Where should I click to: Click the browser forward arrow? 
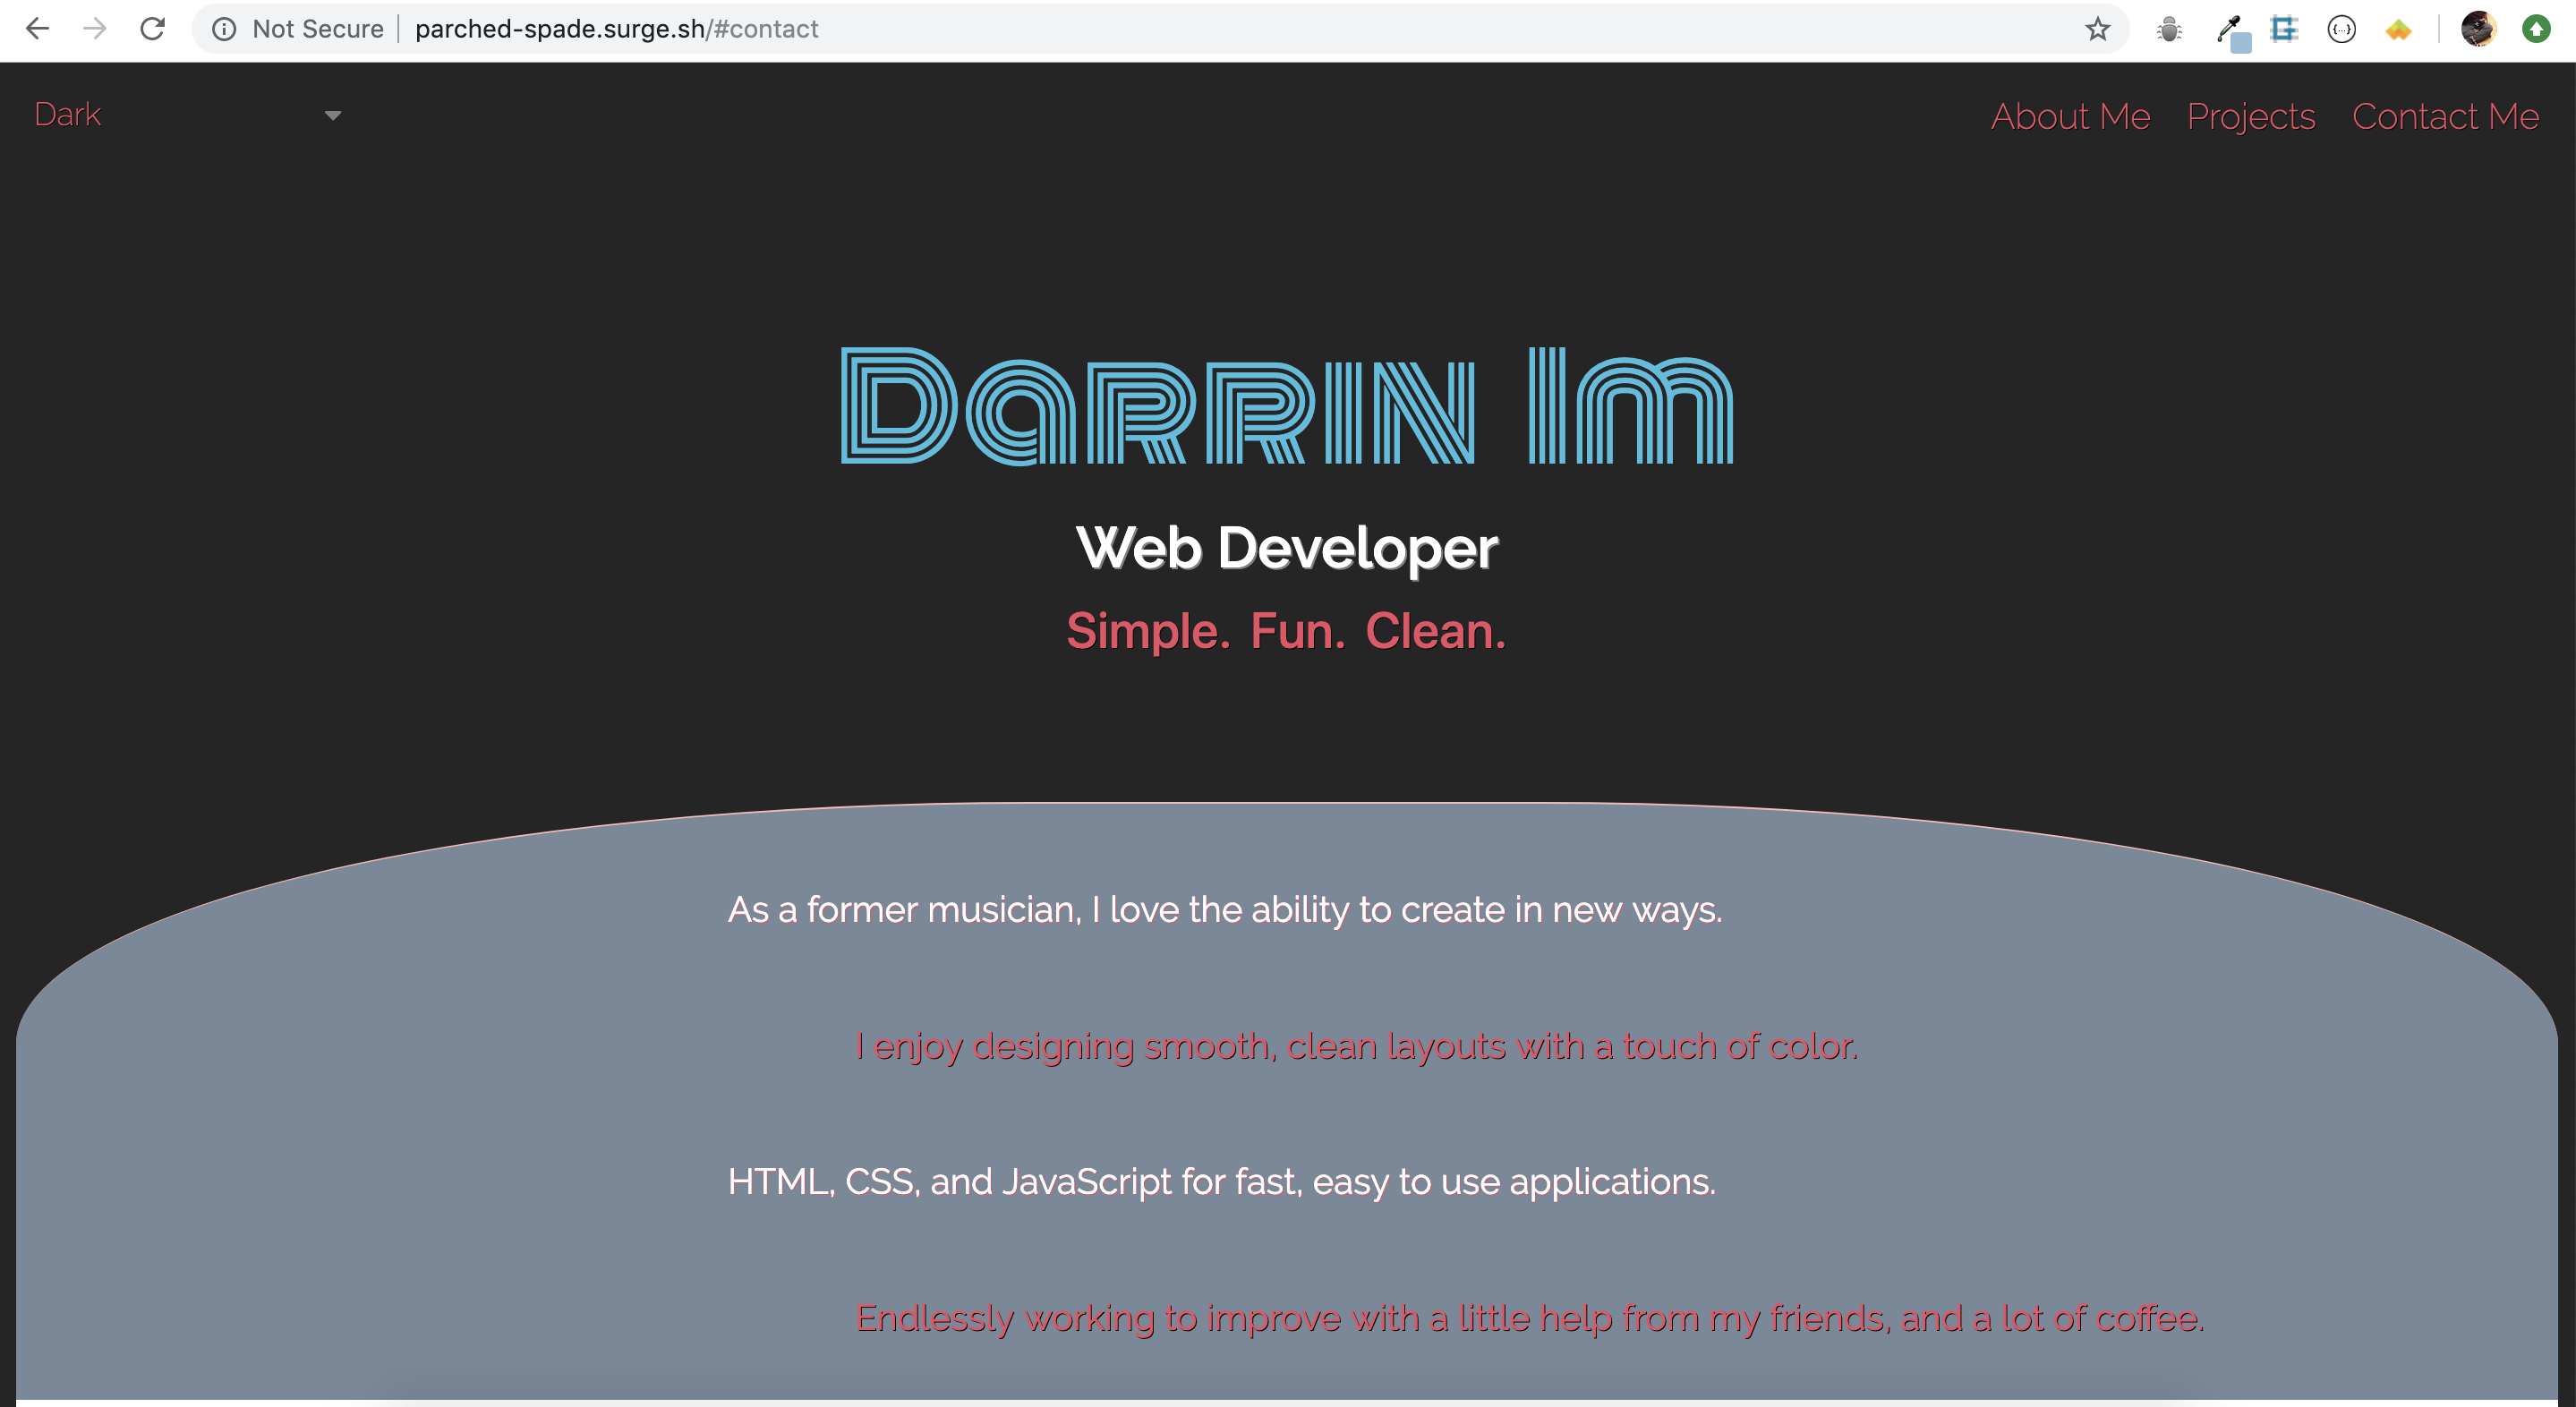(96, 29)
